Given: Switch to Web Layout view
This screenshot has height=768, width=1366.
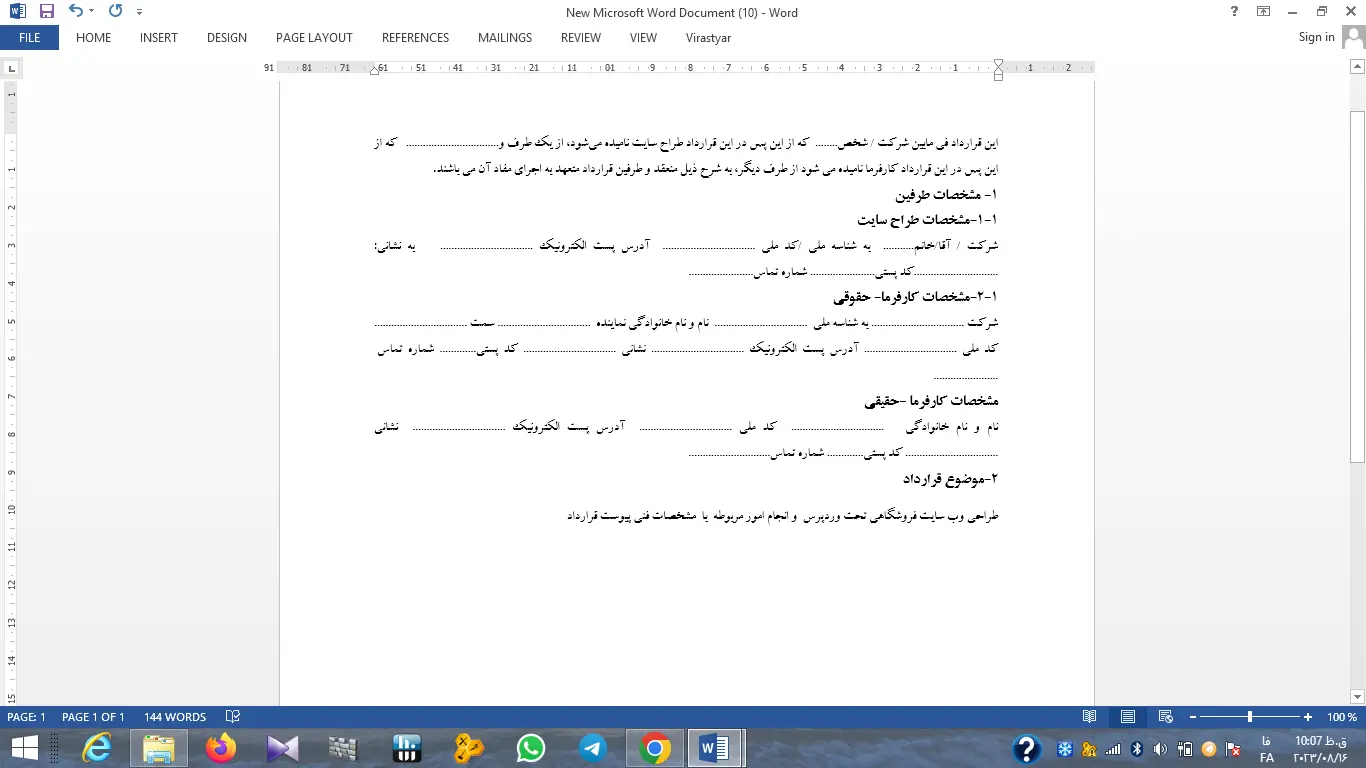Looking at the screenshot, I should [x=1165, y=717].
